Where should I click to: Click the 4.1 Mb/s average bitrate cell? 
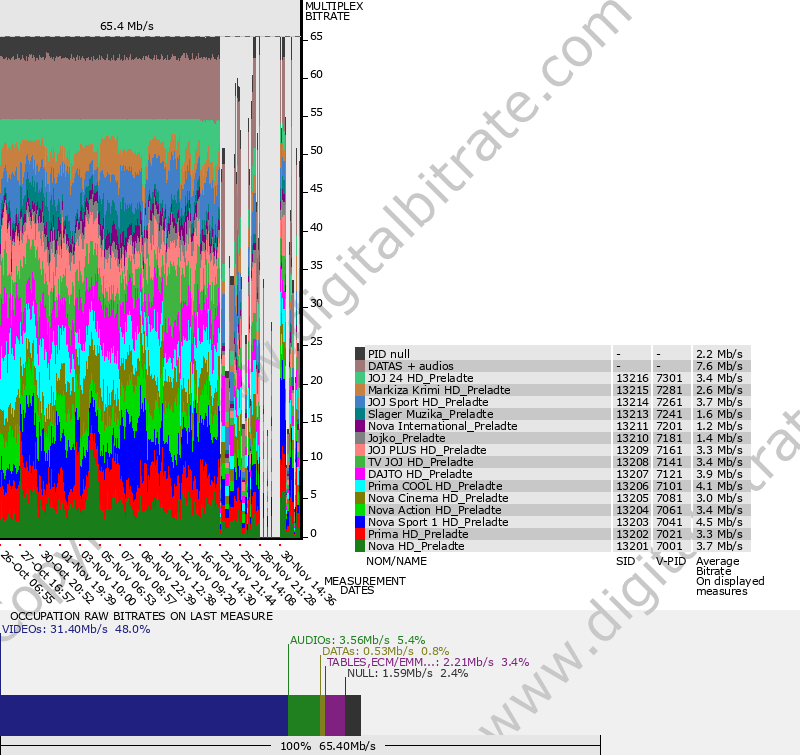pos(719,486)
